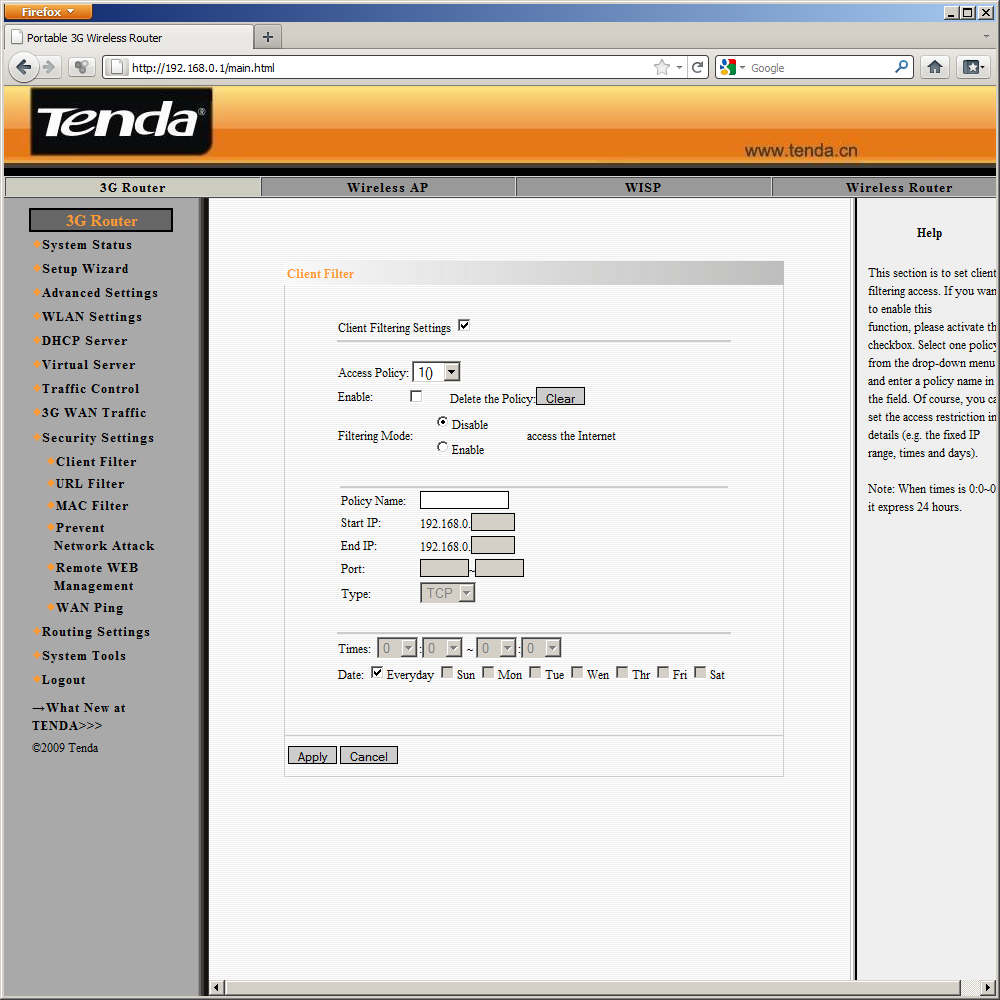Switch to the 3G Router mode tab

coord(133,187)
